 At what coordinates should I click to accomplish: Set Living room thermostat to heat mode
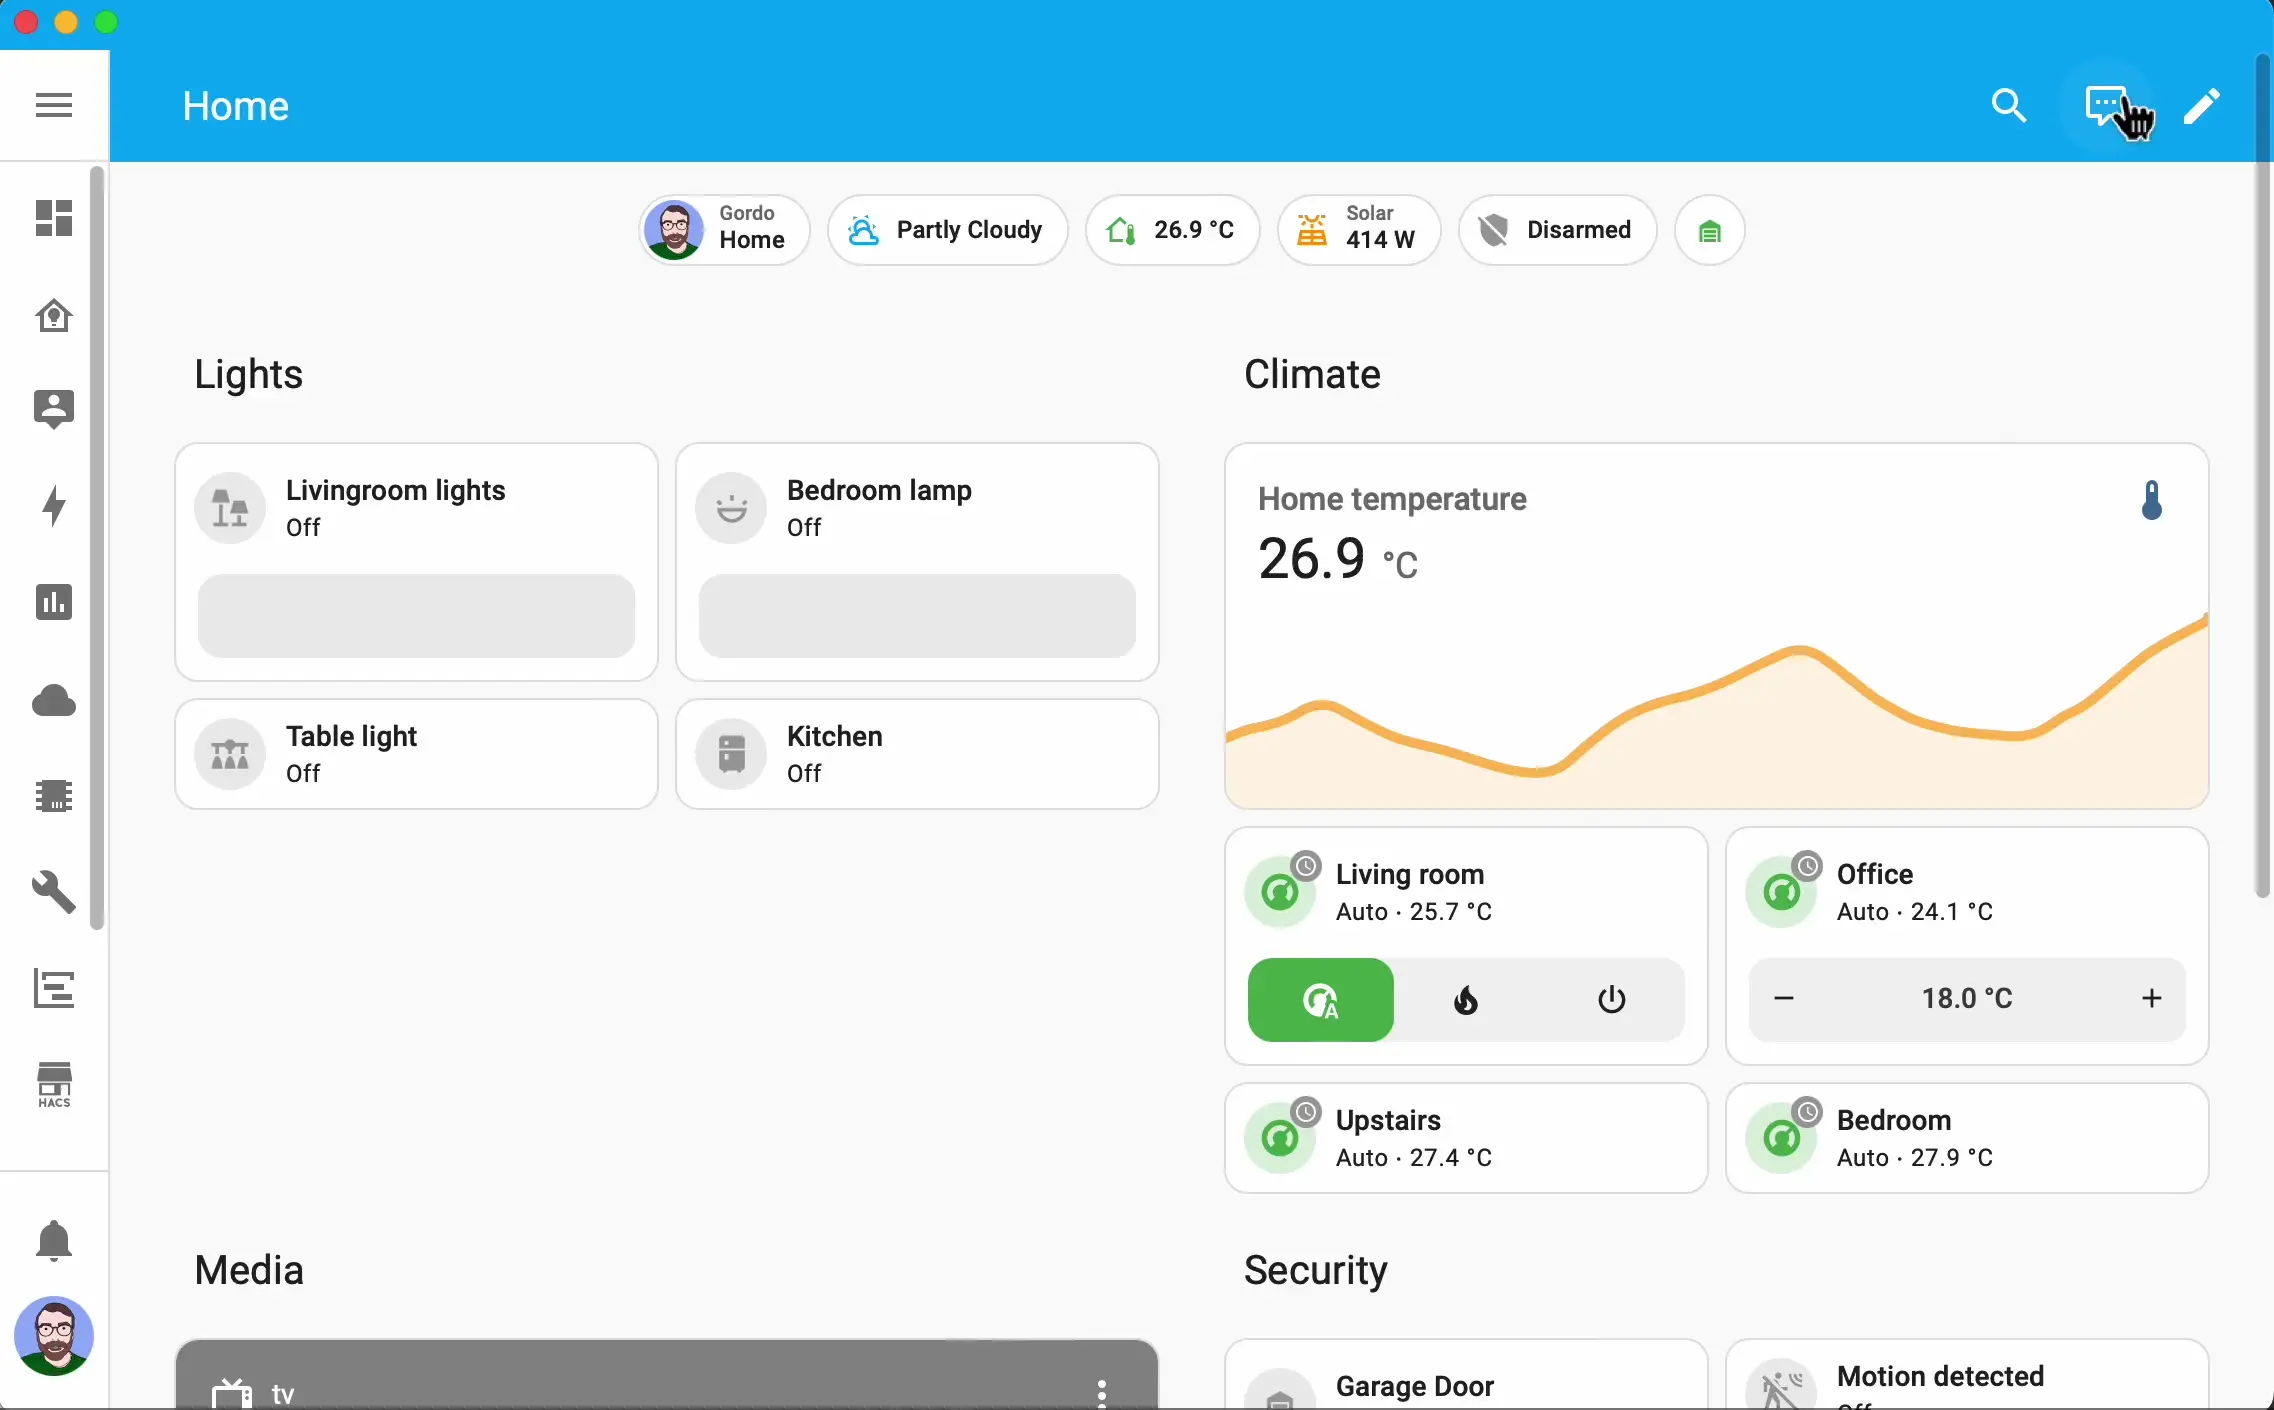point(1465,1001)
